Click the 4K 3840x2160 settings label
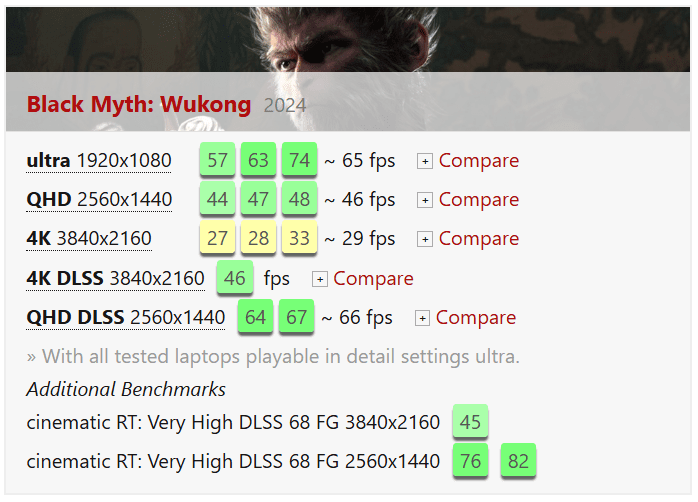 coord(89,239)
